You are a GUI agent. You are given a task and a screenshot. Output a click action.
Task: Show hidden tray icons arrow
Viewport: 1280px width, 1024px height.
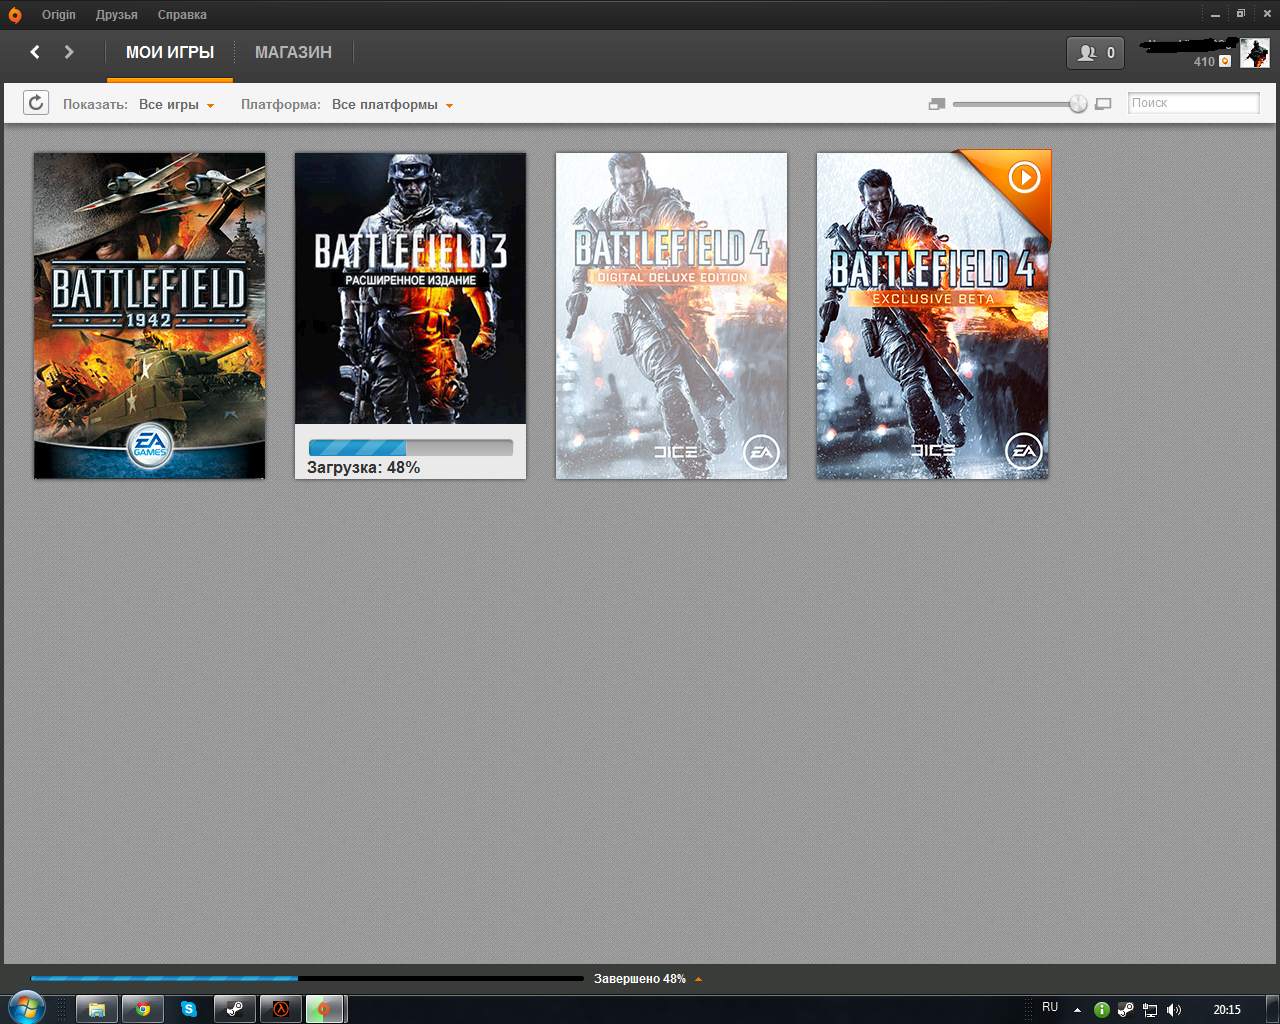pyautogui.click(x=1077, y=1010)
